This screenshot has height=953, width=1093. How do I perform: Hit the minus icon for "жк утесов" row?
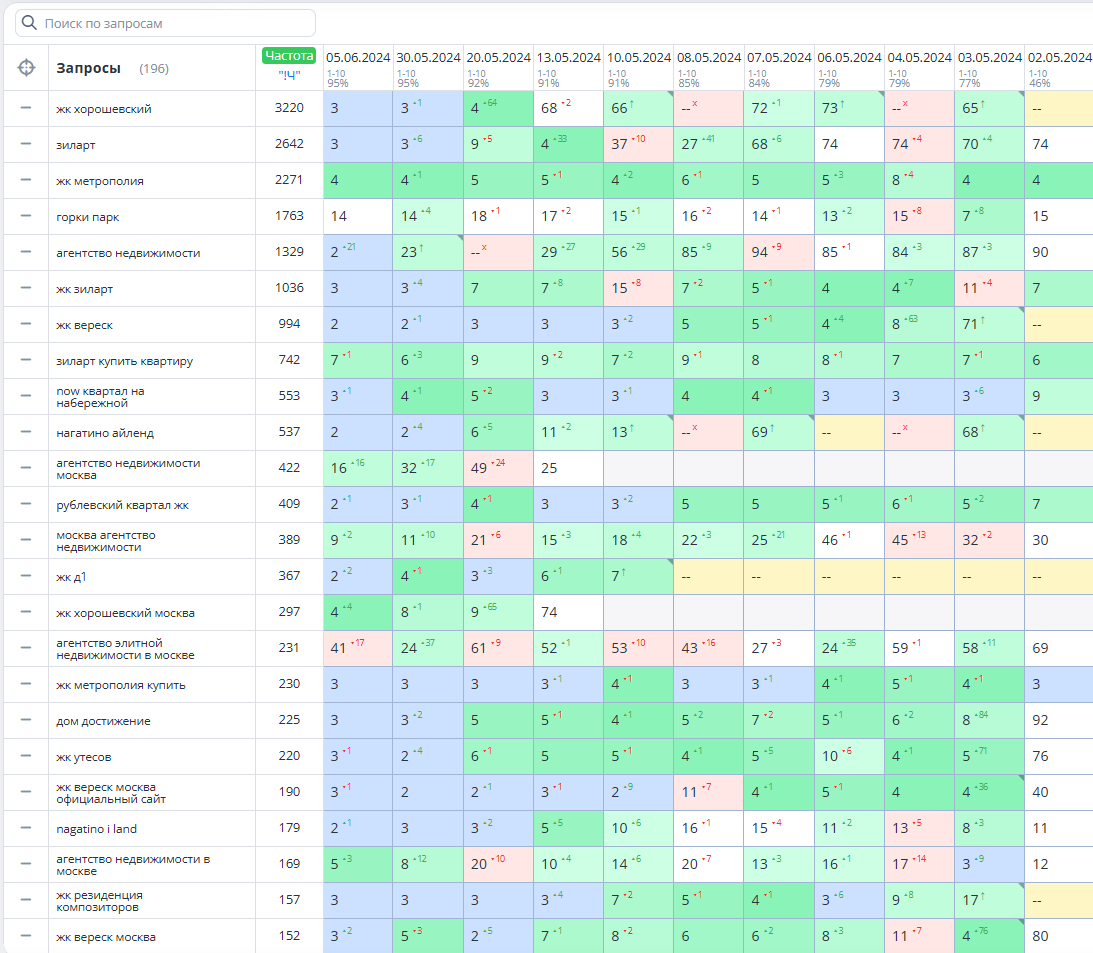(x=26, y=756)
